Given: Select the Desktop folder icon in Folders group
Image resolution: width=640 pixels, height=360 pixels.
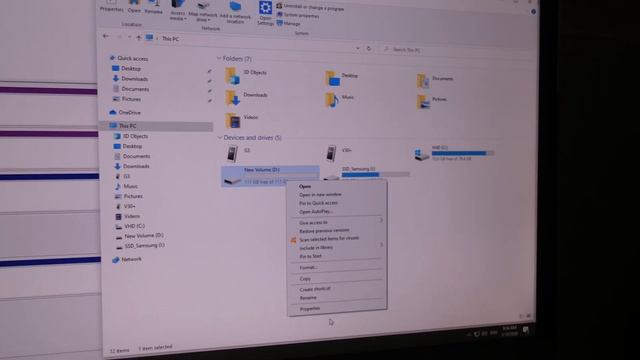Looking at the screenshot, I should pos(333,78).
